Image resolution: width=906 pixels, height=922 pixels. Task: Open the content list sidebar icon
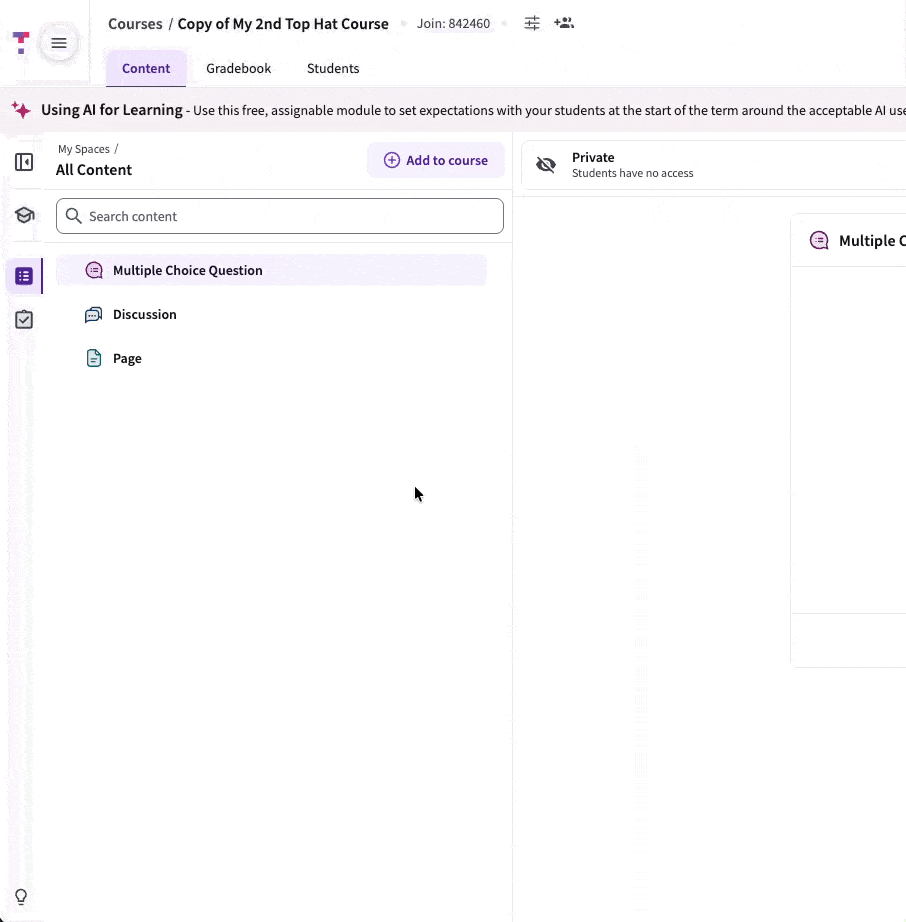click(x=23, y=275)
